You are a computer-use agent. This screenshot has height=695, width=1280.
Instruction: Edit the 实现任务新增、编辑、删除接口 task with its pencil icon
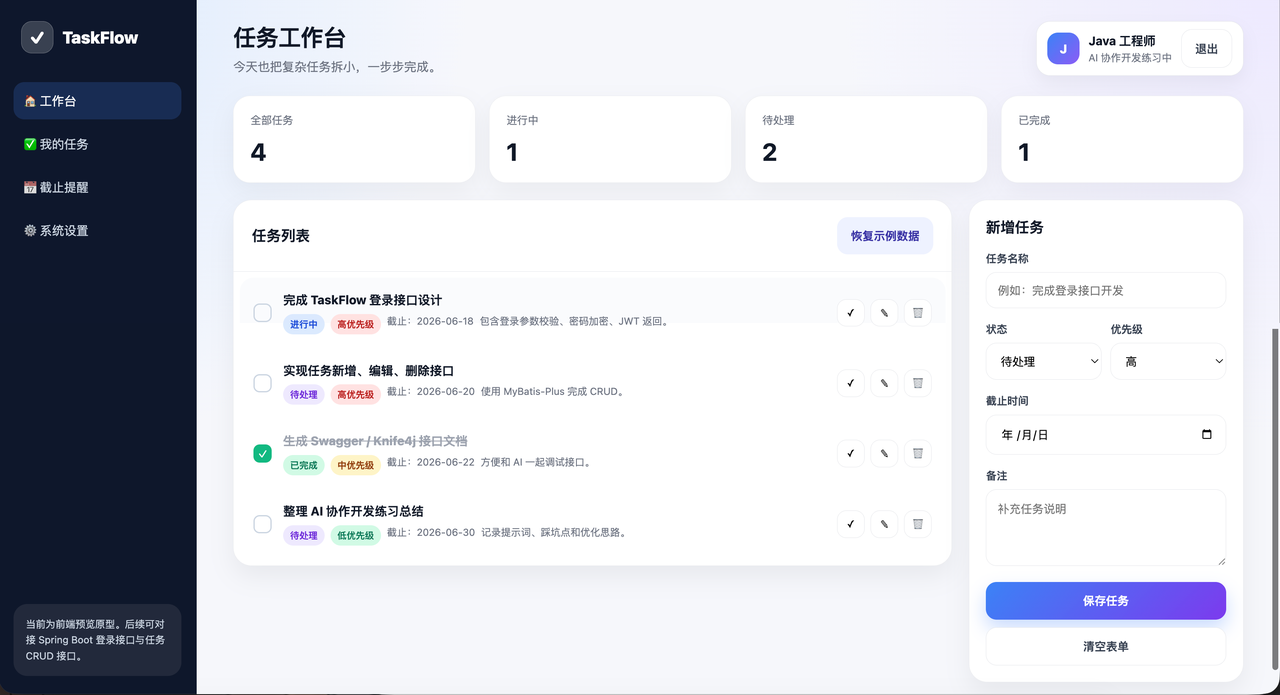pos(884,383)
